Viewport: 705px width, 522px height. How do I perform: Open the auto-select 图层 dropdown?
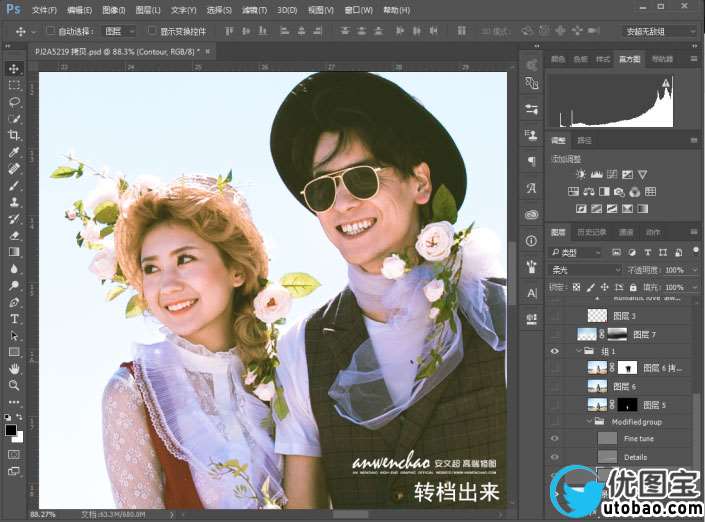tap(119, 31)
